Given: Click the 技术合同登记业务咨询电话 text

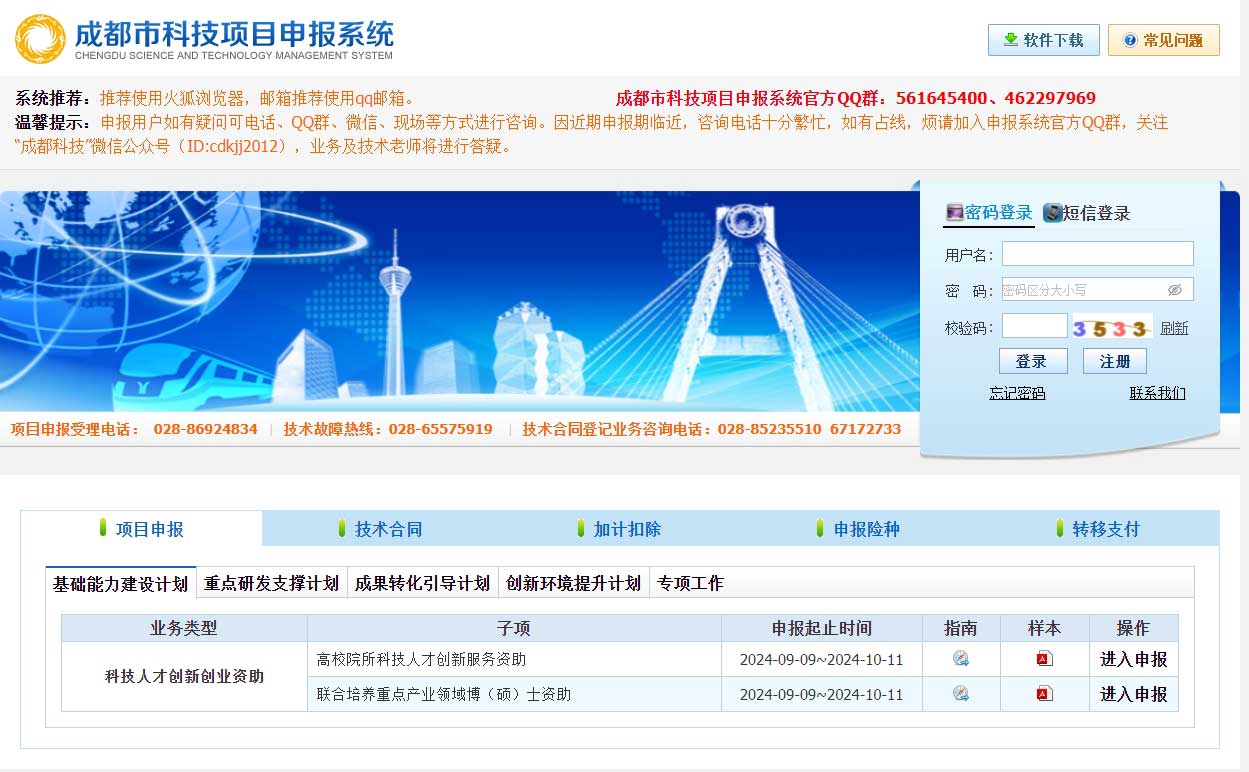Looking at the screenshot, I should point(711,429).
